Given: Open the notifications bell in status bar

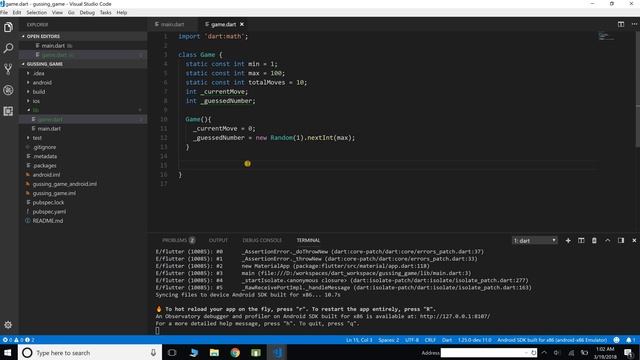Looking at the screenshot, I should tap(630, 340).
